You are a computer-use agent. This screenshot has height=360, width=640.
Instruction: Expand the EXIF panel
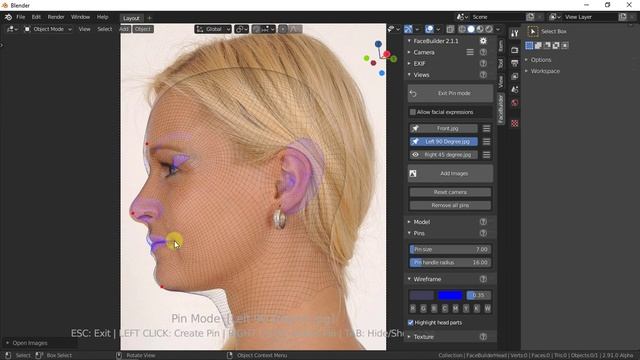point(419,64)
